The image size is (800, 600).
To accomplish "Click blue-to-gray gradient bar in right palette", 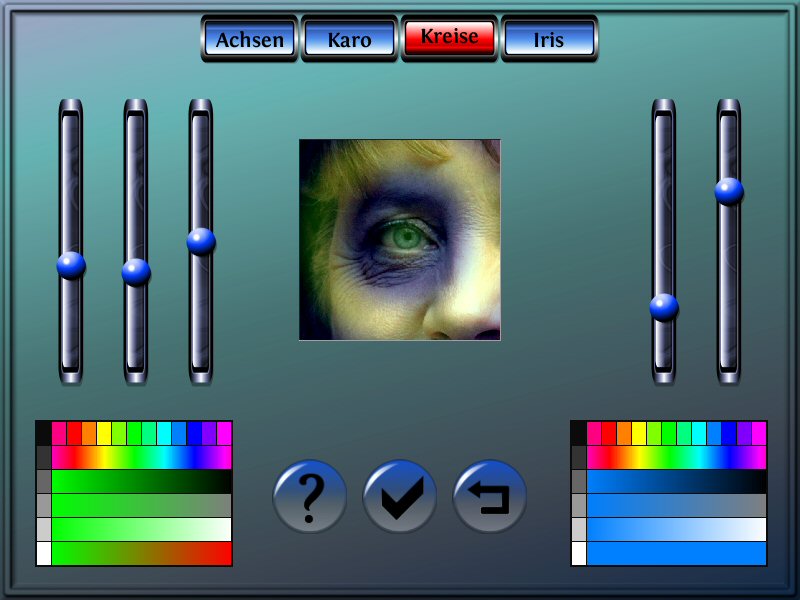I will [677, 506].
